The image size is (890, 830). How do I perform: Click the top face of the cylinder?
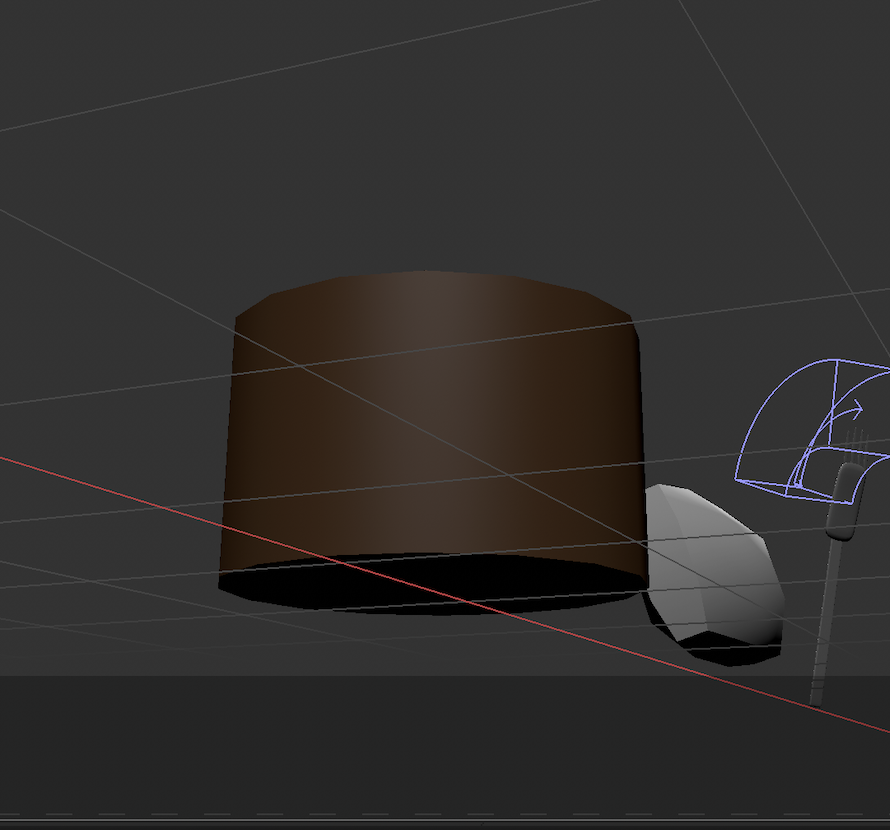(x=430, y=290)
